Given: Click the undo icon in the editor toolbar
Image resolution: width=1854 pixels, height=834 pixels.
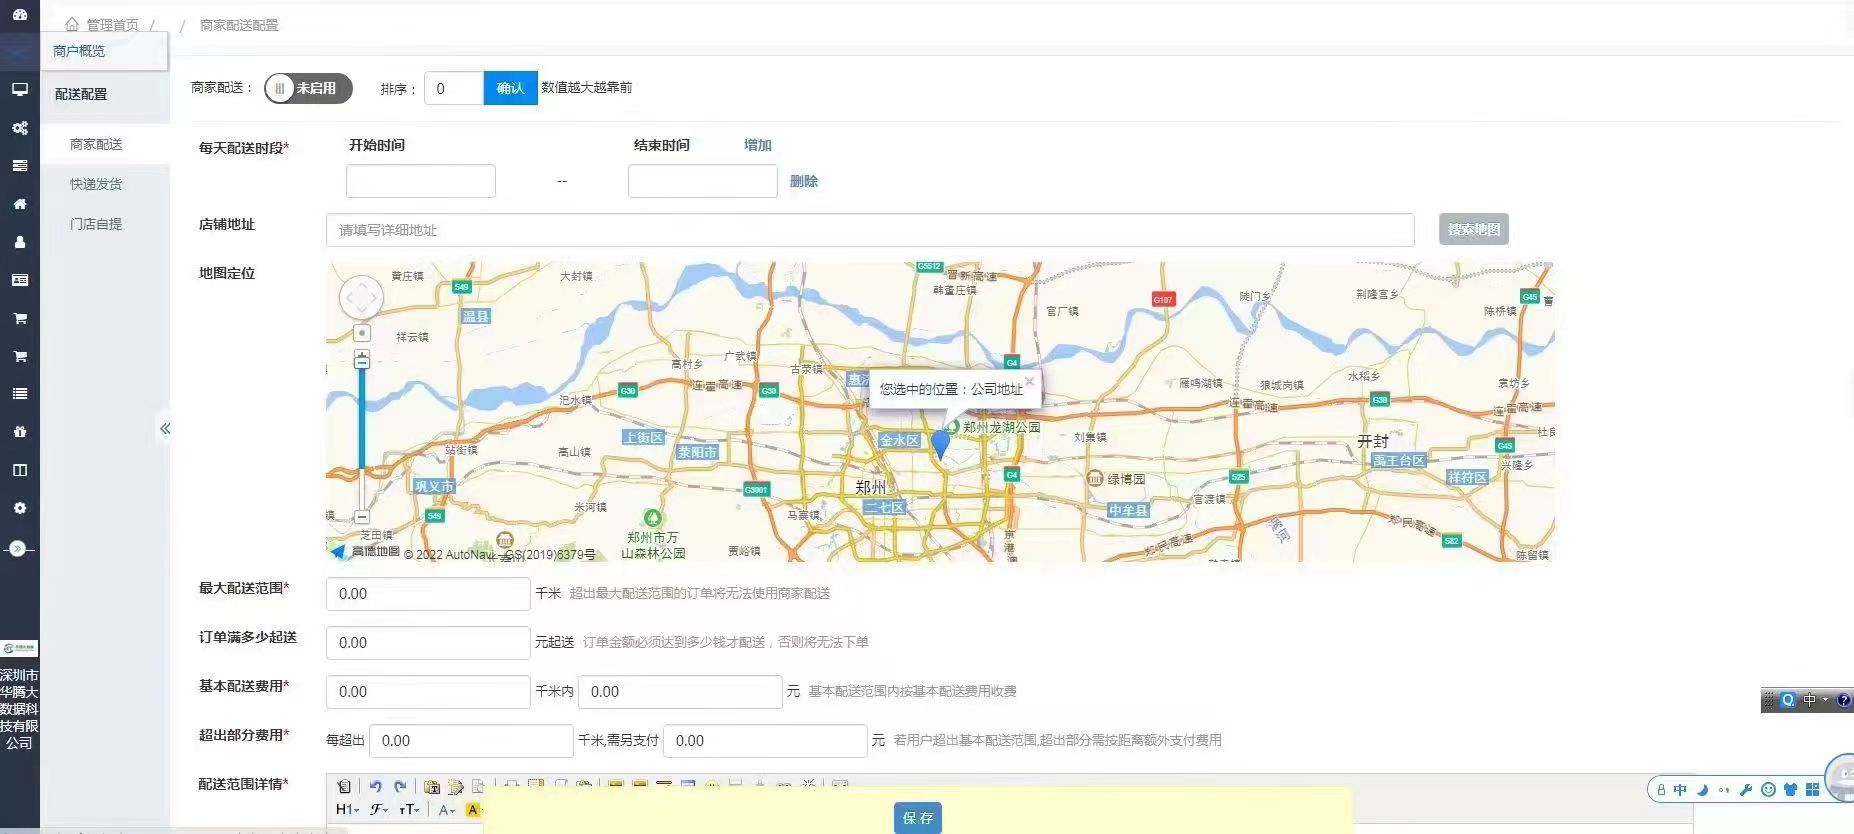Looking at the screenshot, I should 375,787.
